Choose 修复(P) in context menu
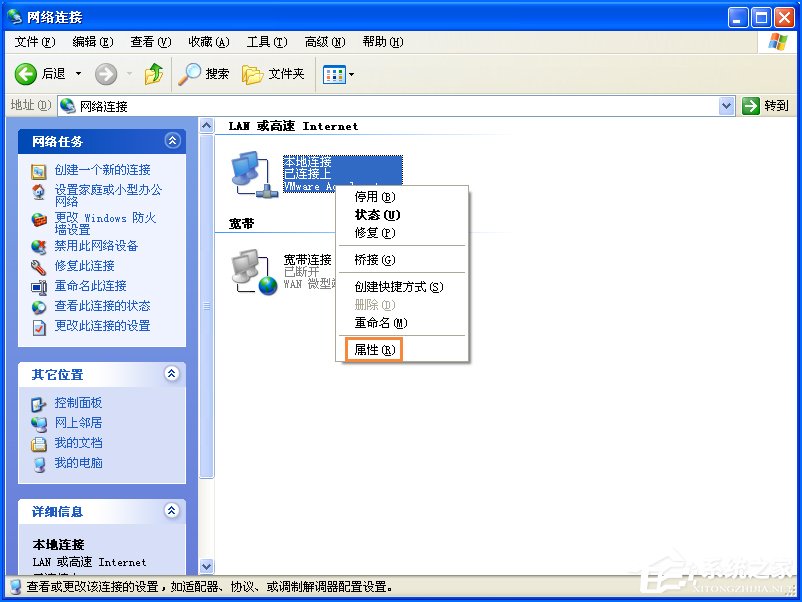This screenshot has width=802, height=602. click(402, 233)
